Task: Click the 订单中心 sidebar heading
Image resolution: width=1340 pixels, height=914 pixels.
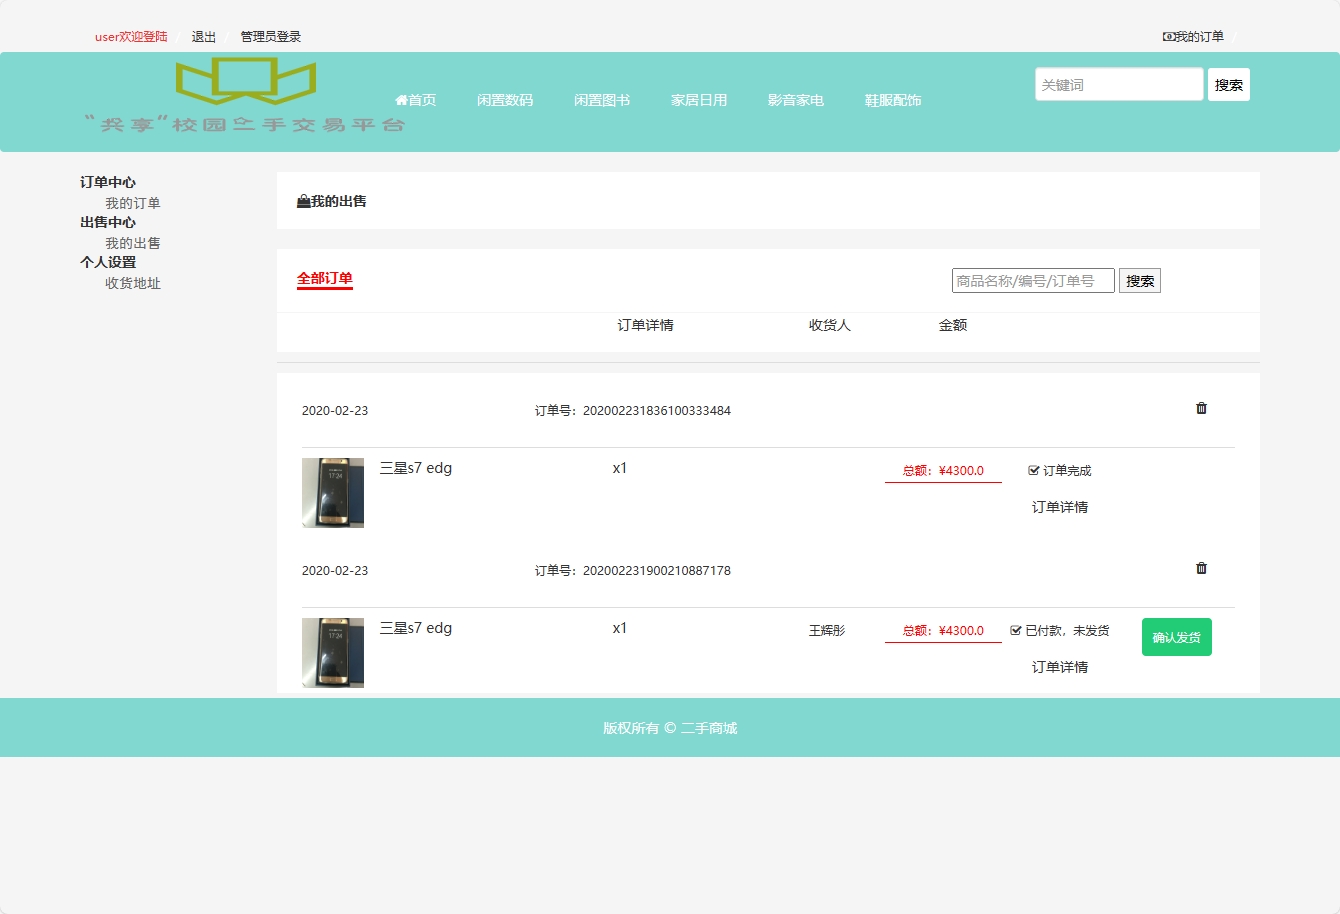Action: (x=108, y=182)
